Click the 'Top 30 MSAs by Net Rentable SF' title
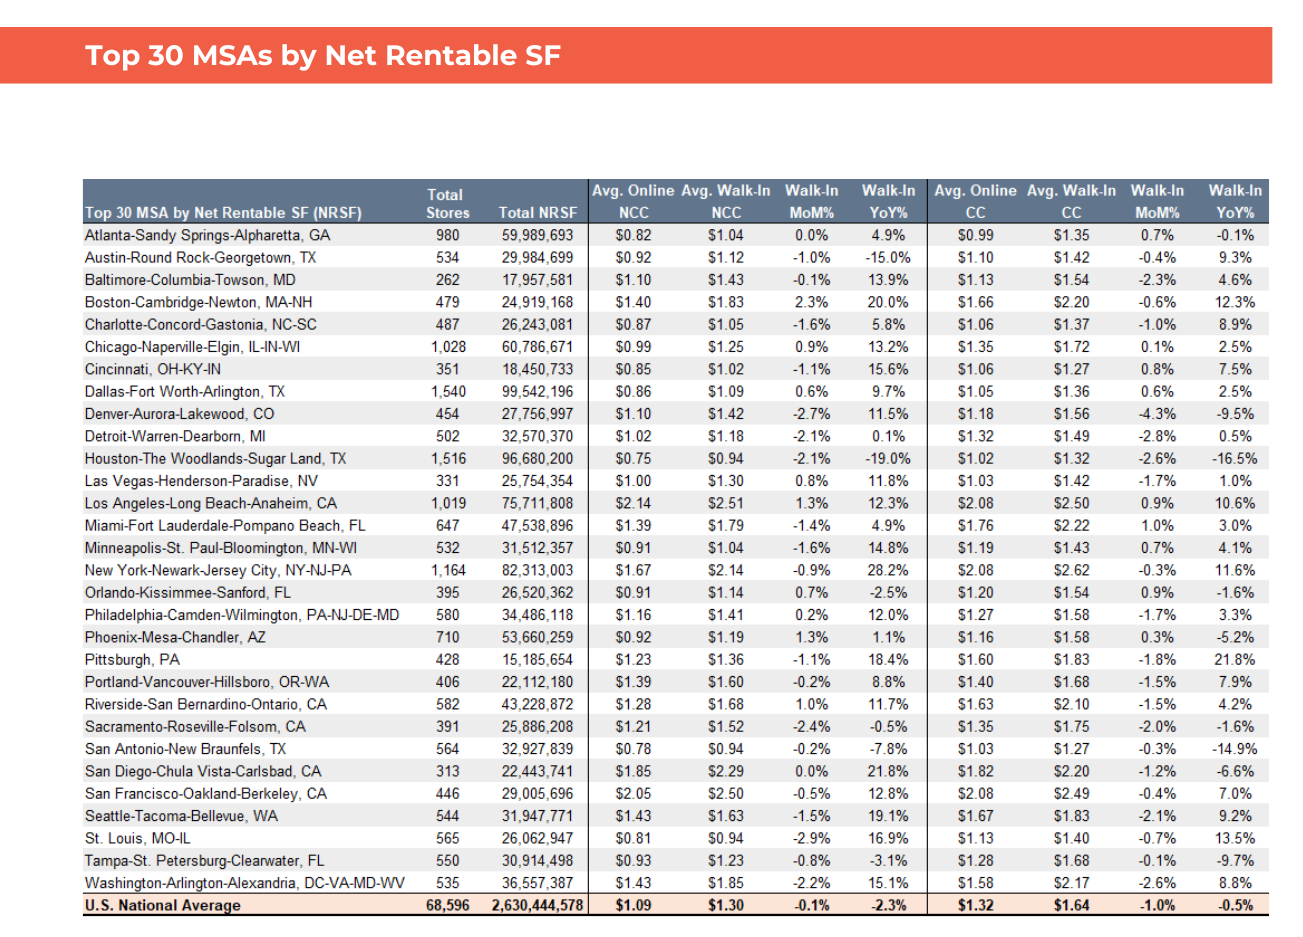1303x937 pixels. (x=322, y=55)
